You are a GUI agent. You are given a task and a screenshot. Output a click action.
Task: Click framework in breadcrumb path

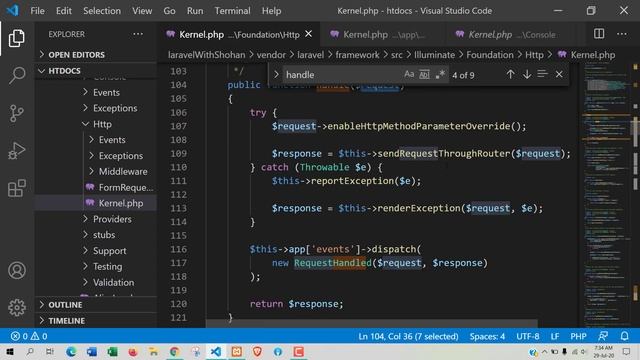point(357,55)
